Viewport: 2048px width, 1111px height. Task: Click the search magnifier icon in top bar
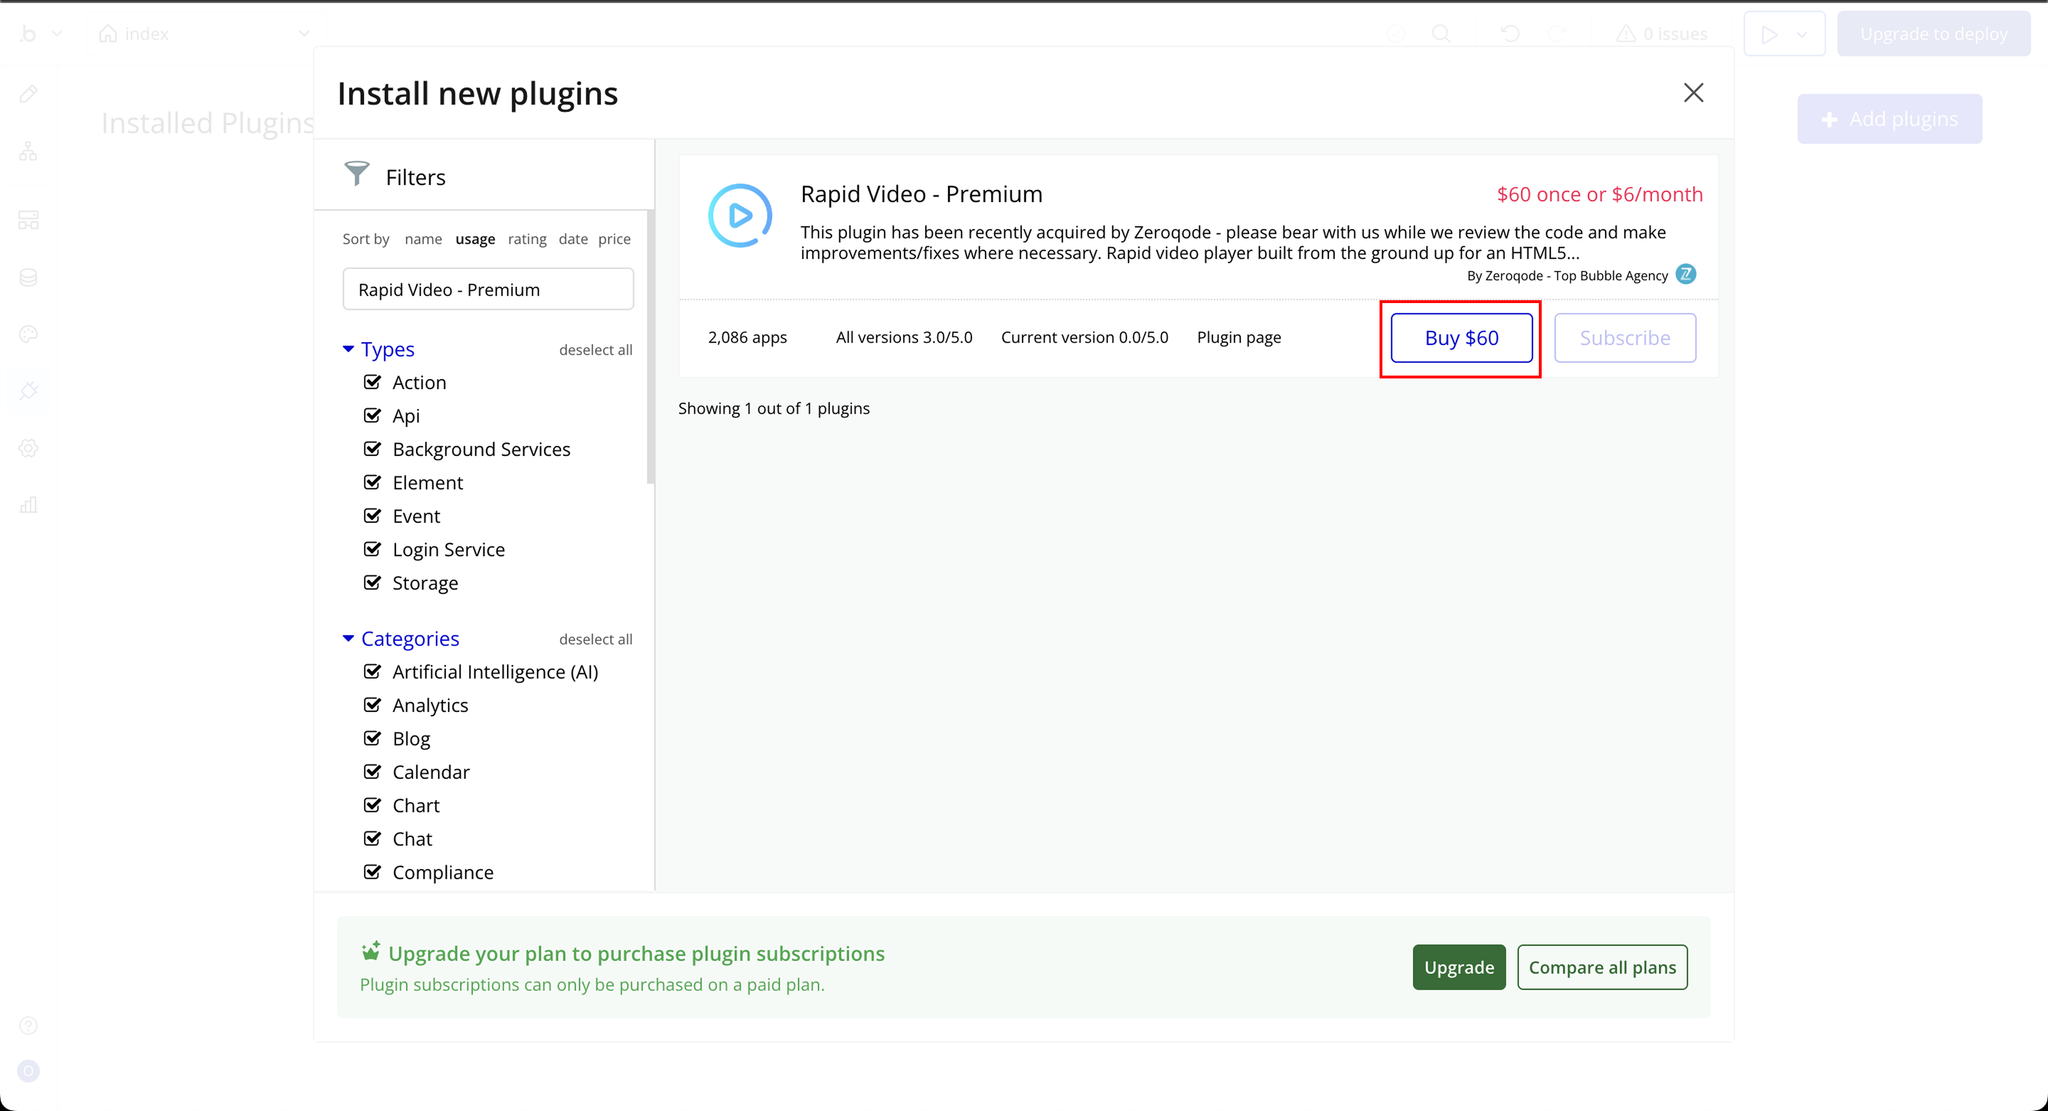[x=1441, y=34]
